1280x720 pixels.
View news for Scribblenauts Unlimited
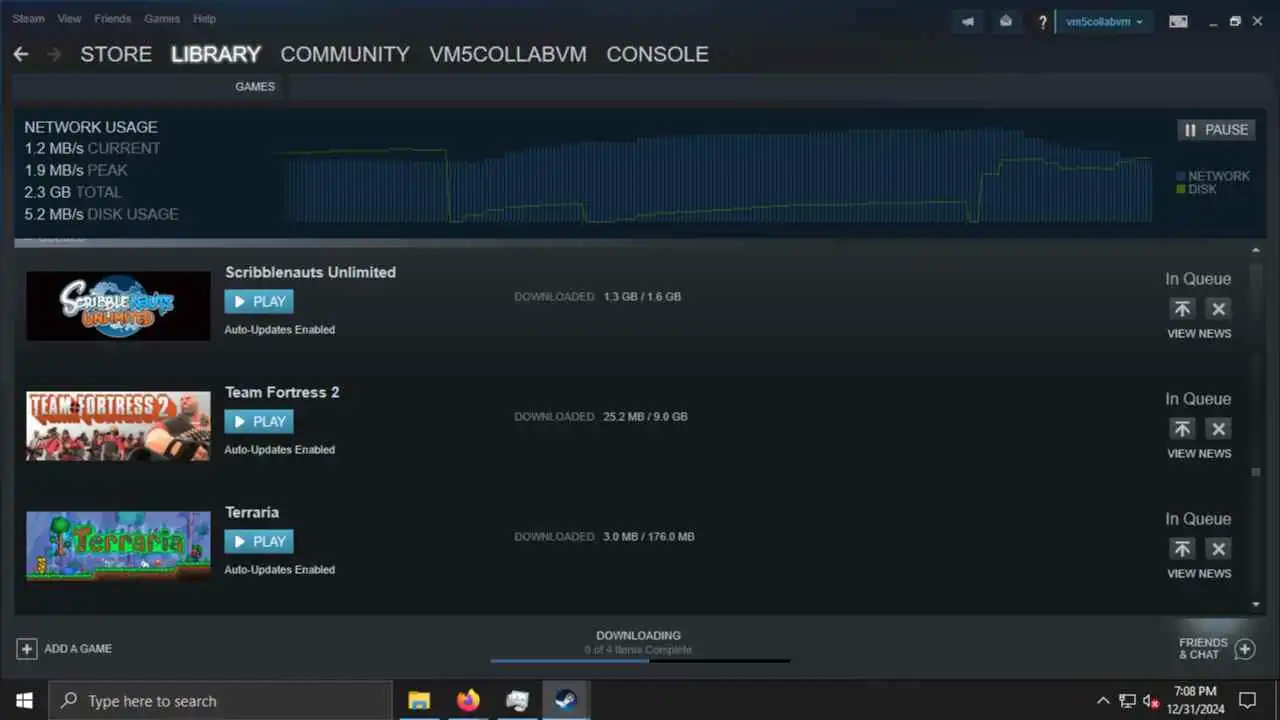pyautogui.click(x=1199, y=334)
